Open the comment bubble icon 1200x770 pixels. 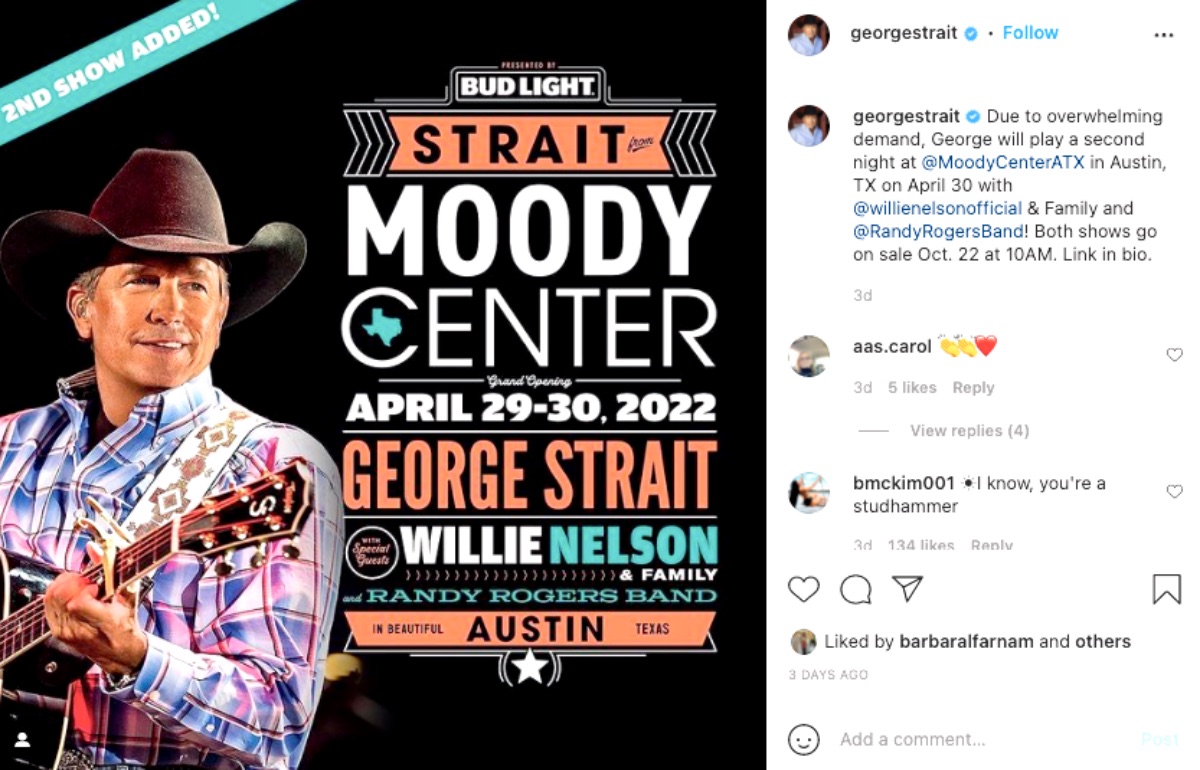pyautogui.click(x=856, y=589)
